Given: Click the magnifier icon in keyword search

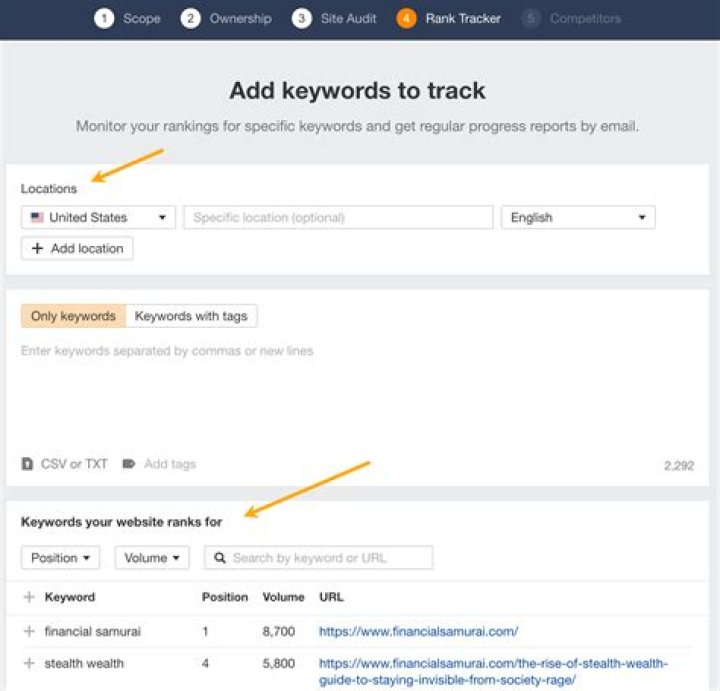Looking at the screenshot, I should click(x=220, y=558).
